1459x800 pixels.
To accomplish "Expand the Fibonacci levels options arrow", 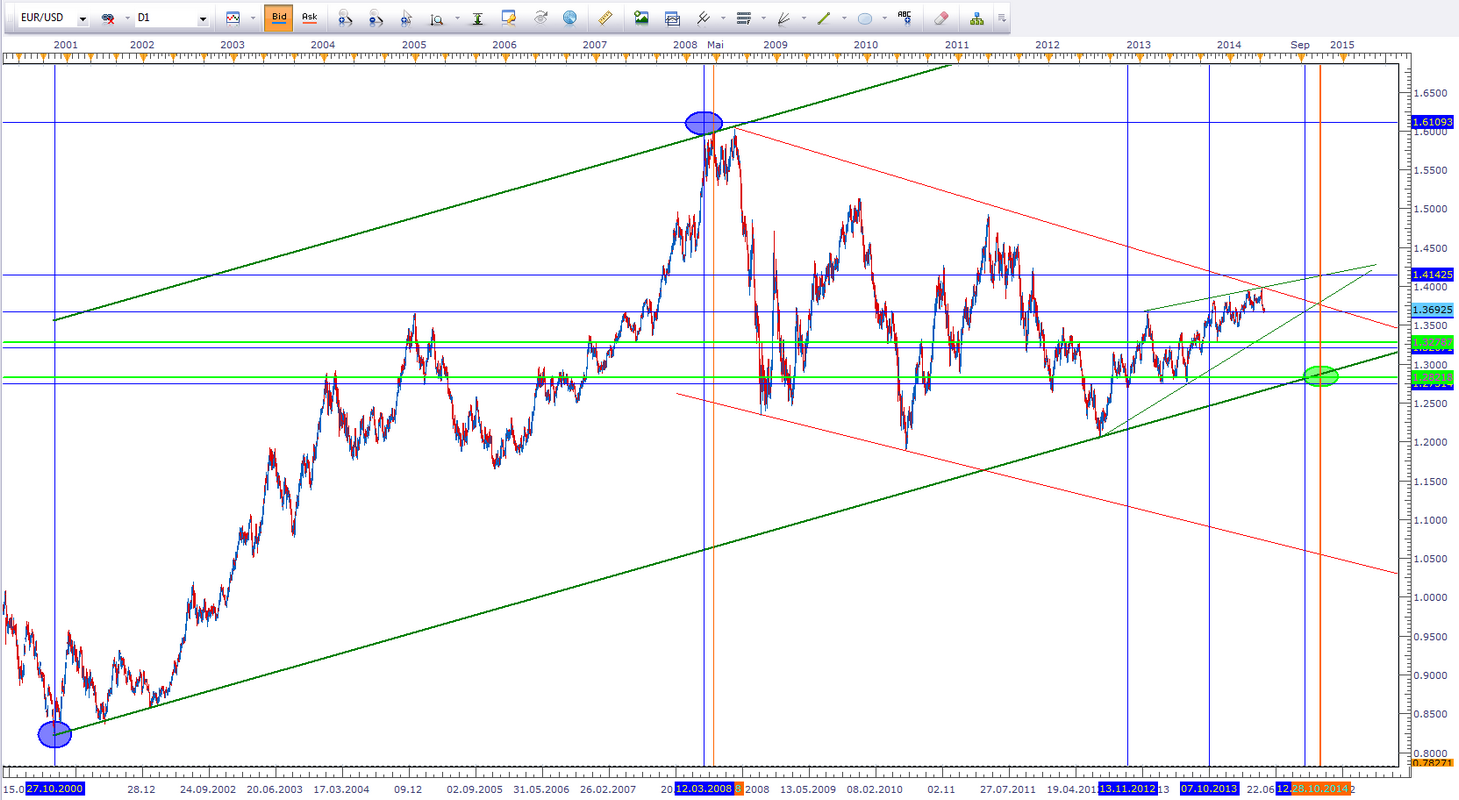I will pyautogui.click(x=763, y=18).
